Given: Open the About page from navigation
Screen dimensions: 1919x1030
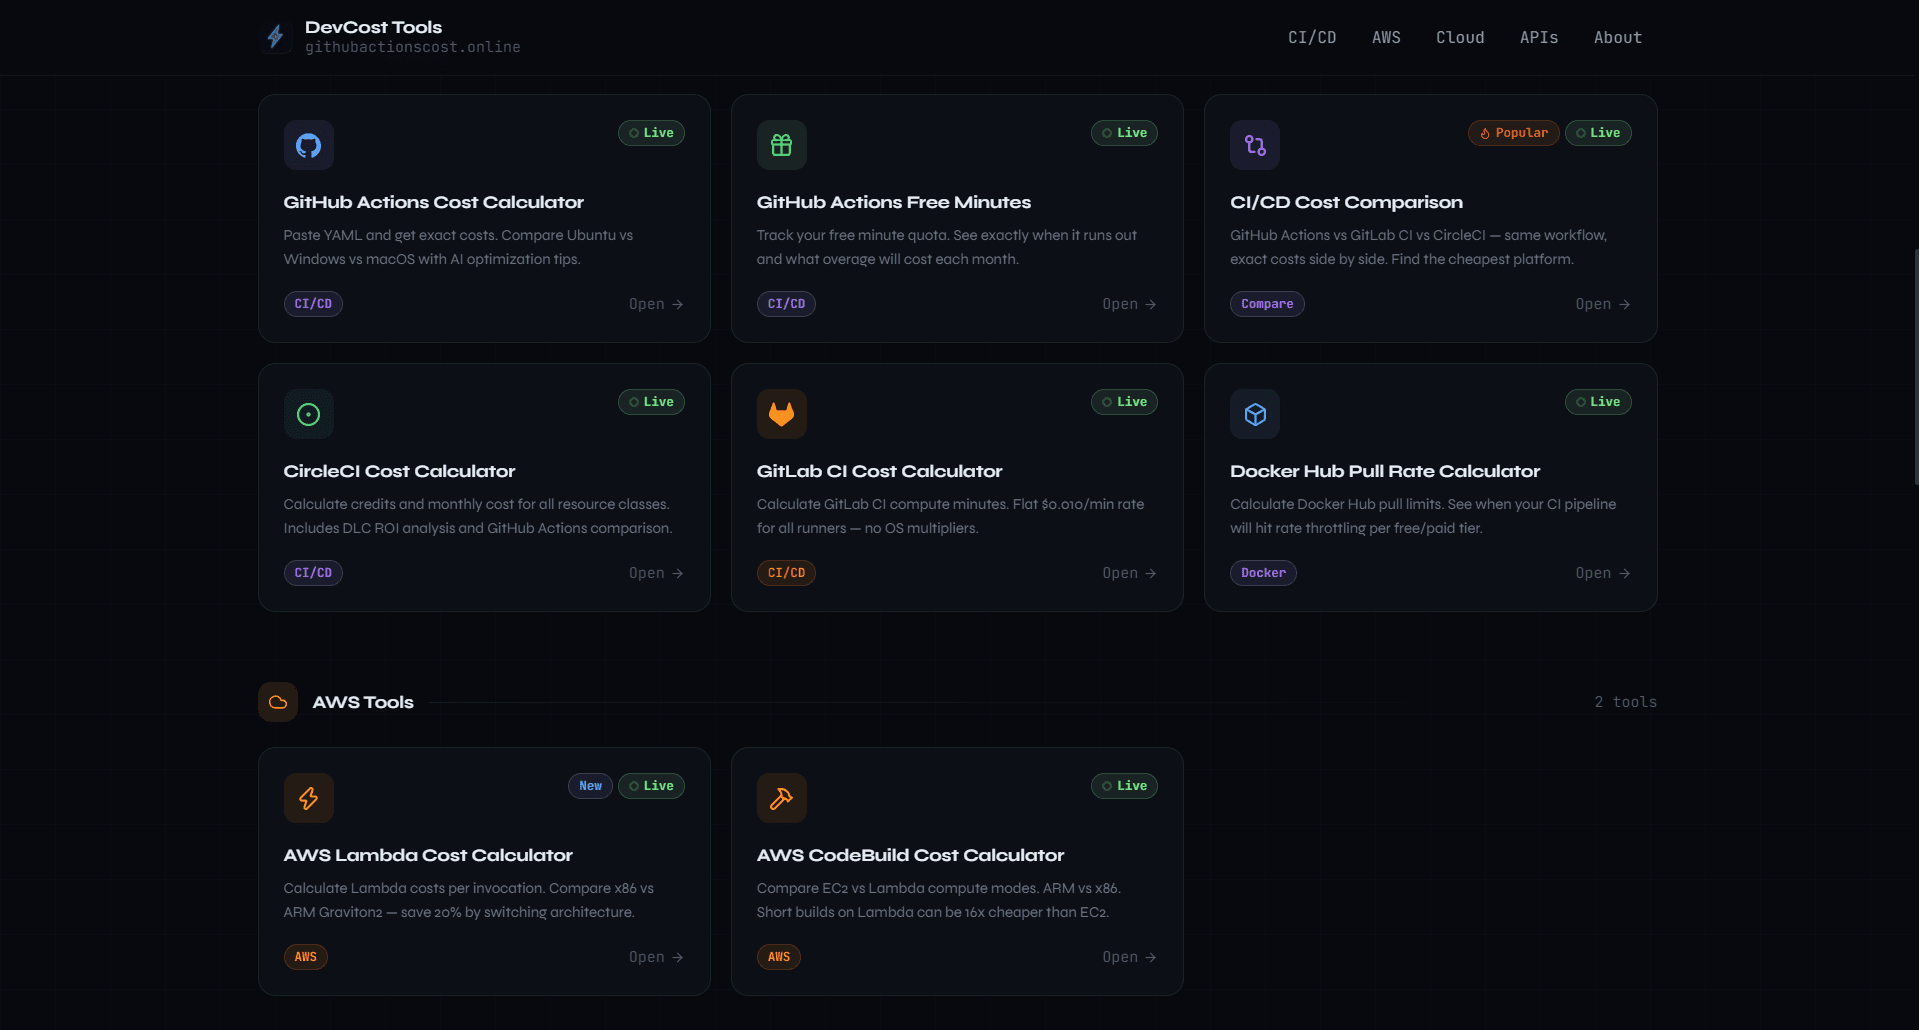Looking at the screenshot, I should pos(1618,37).
